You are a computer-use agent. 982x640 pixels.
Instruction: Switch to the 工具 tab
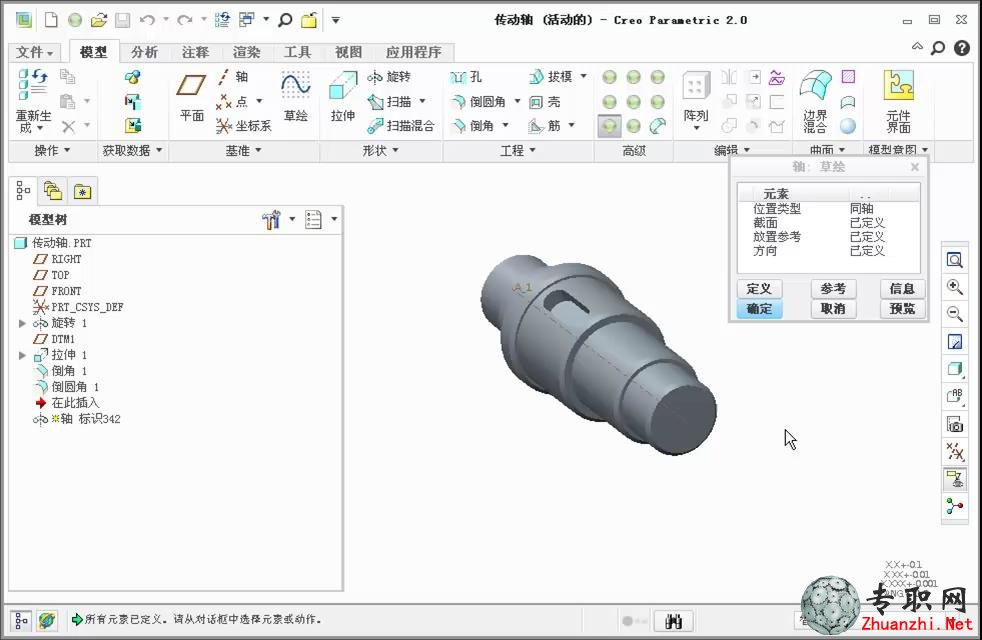297,52
